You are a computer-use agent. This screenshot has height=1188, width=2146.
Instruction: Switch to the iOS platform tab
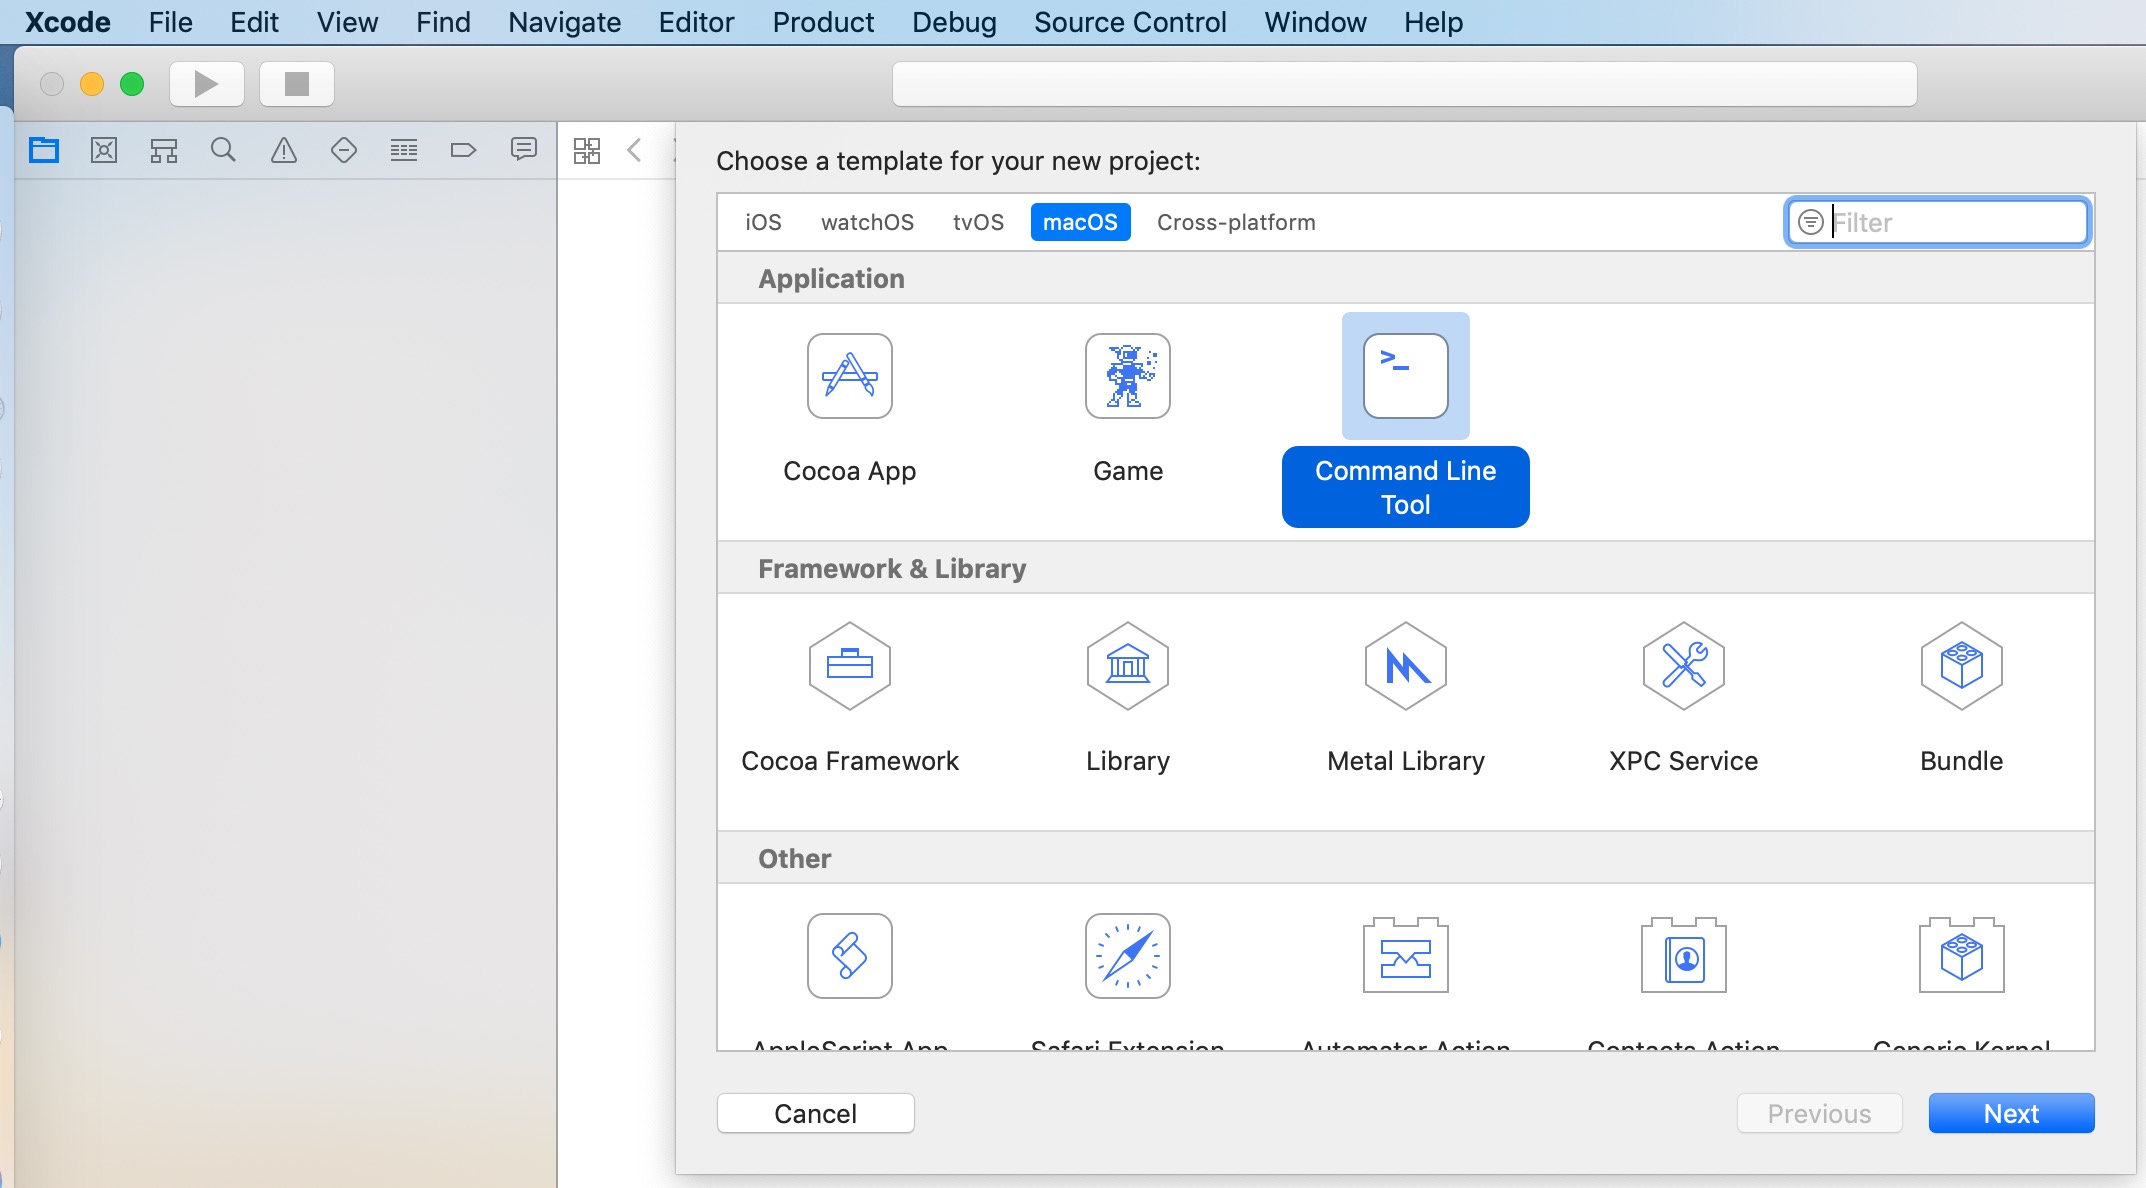763,222
